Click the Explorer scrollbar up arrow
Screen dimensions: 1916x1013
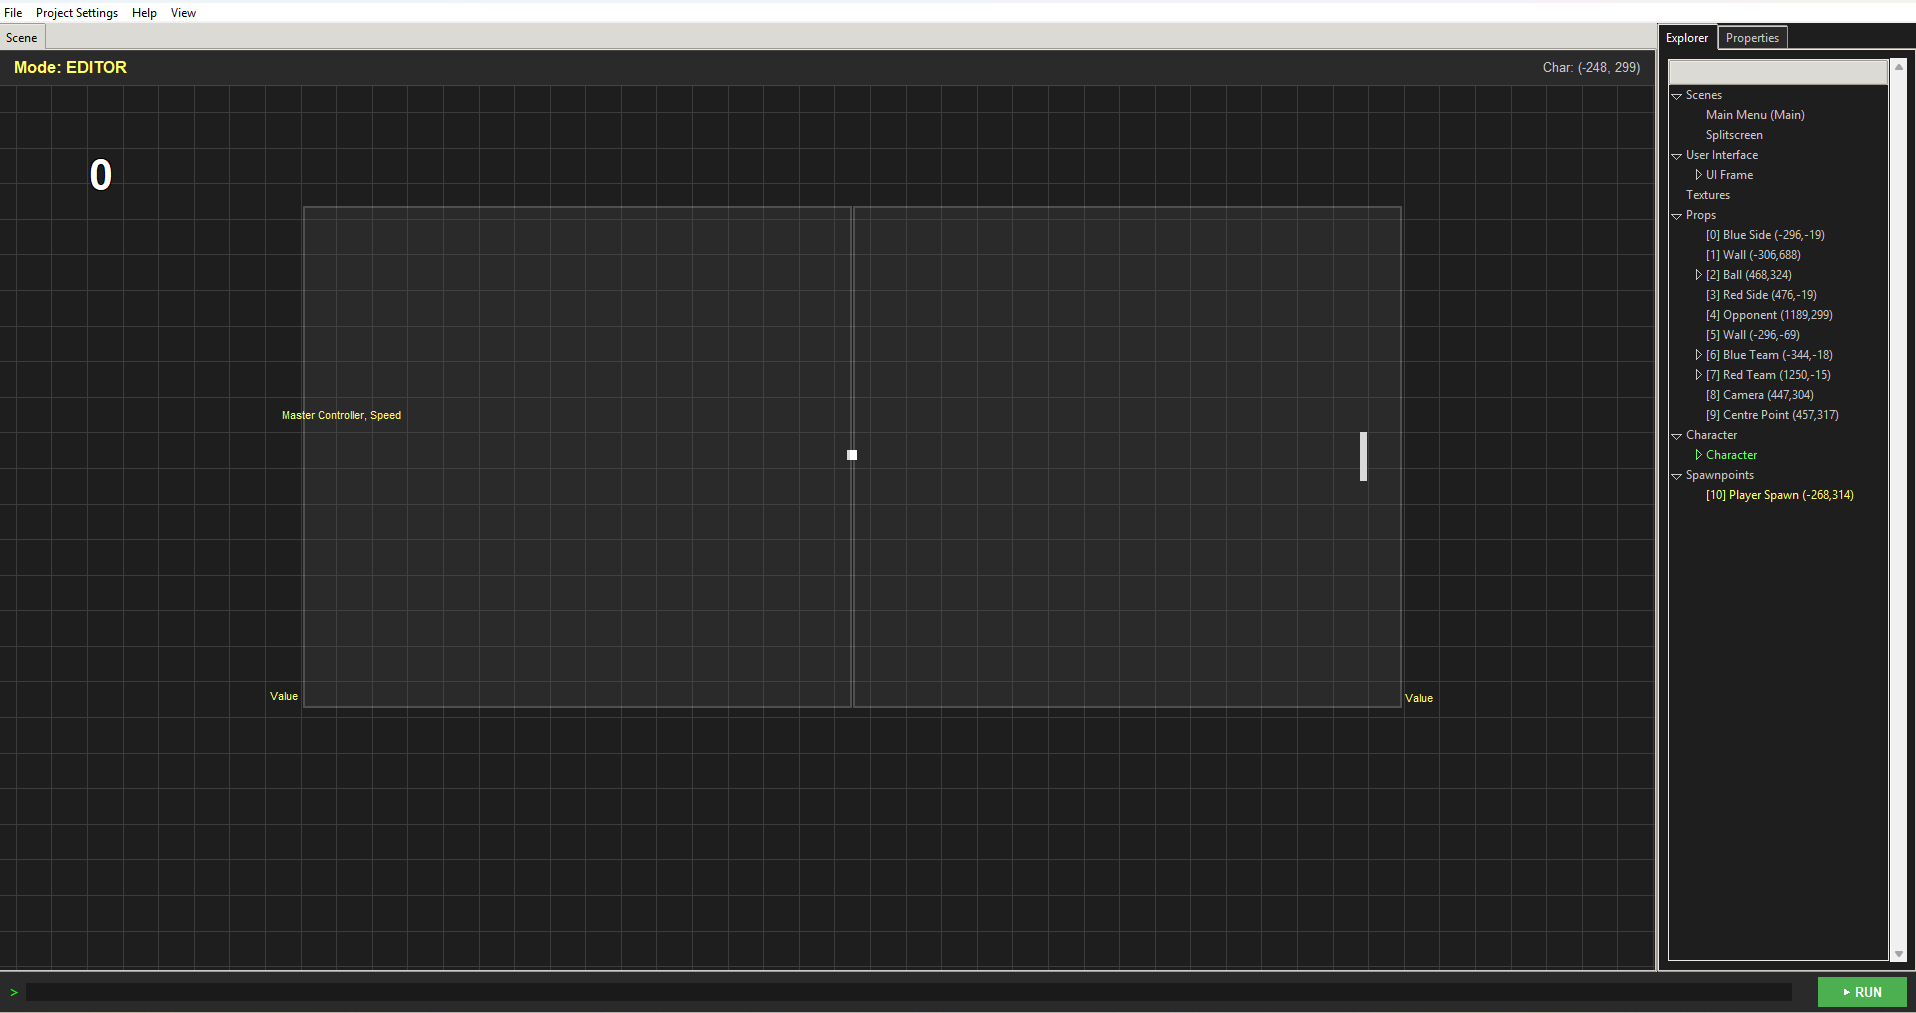coord(1898,67)
